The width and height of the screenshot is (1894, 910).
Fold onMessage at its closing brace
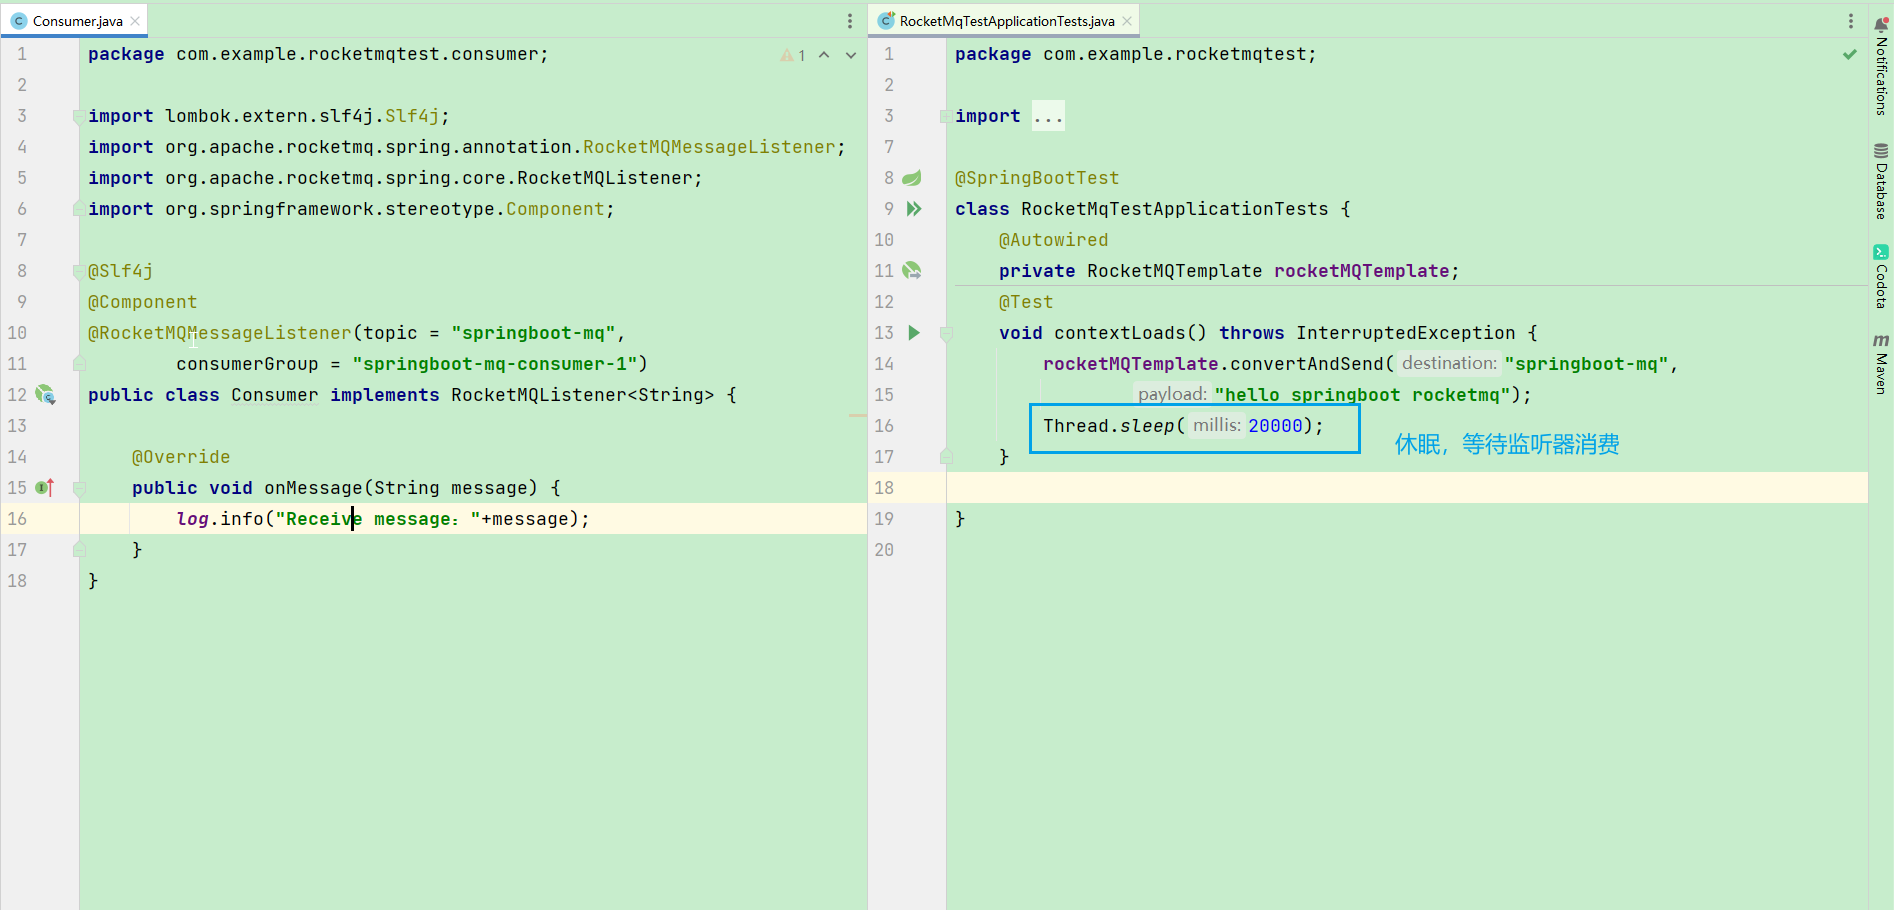pyautogui.click(x=79, y=550)
